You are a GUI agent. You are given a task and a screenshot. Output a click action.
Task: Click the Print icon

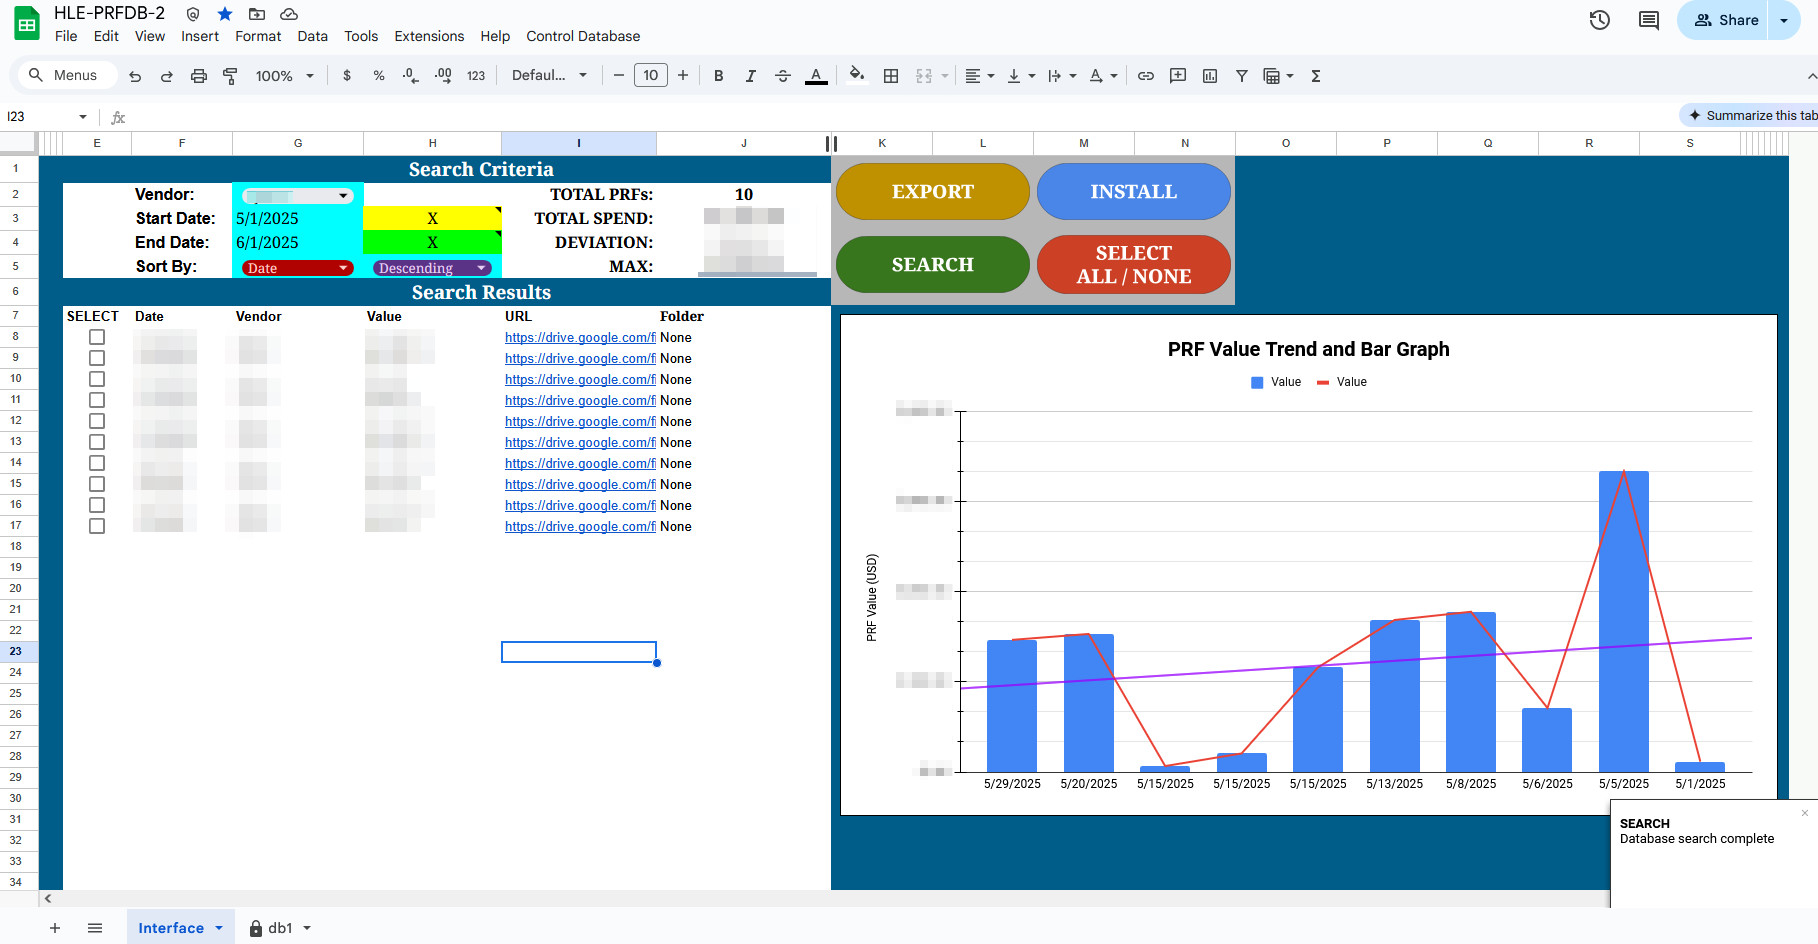199,76
